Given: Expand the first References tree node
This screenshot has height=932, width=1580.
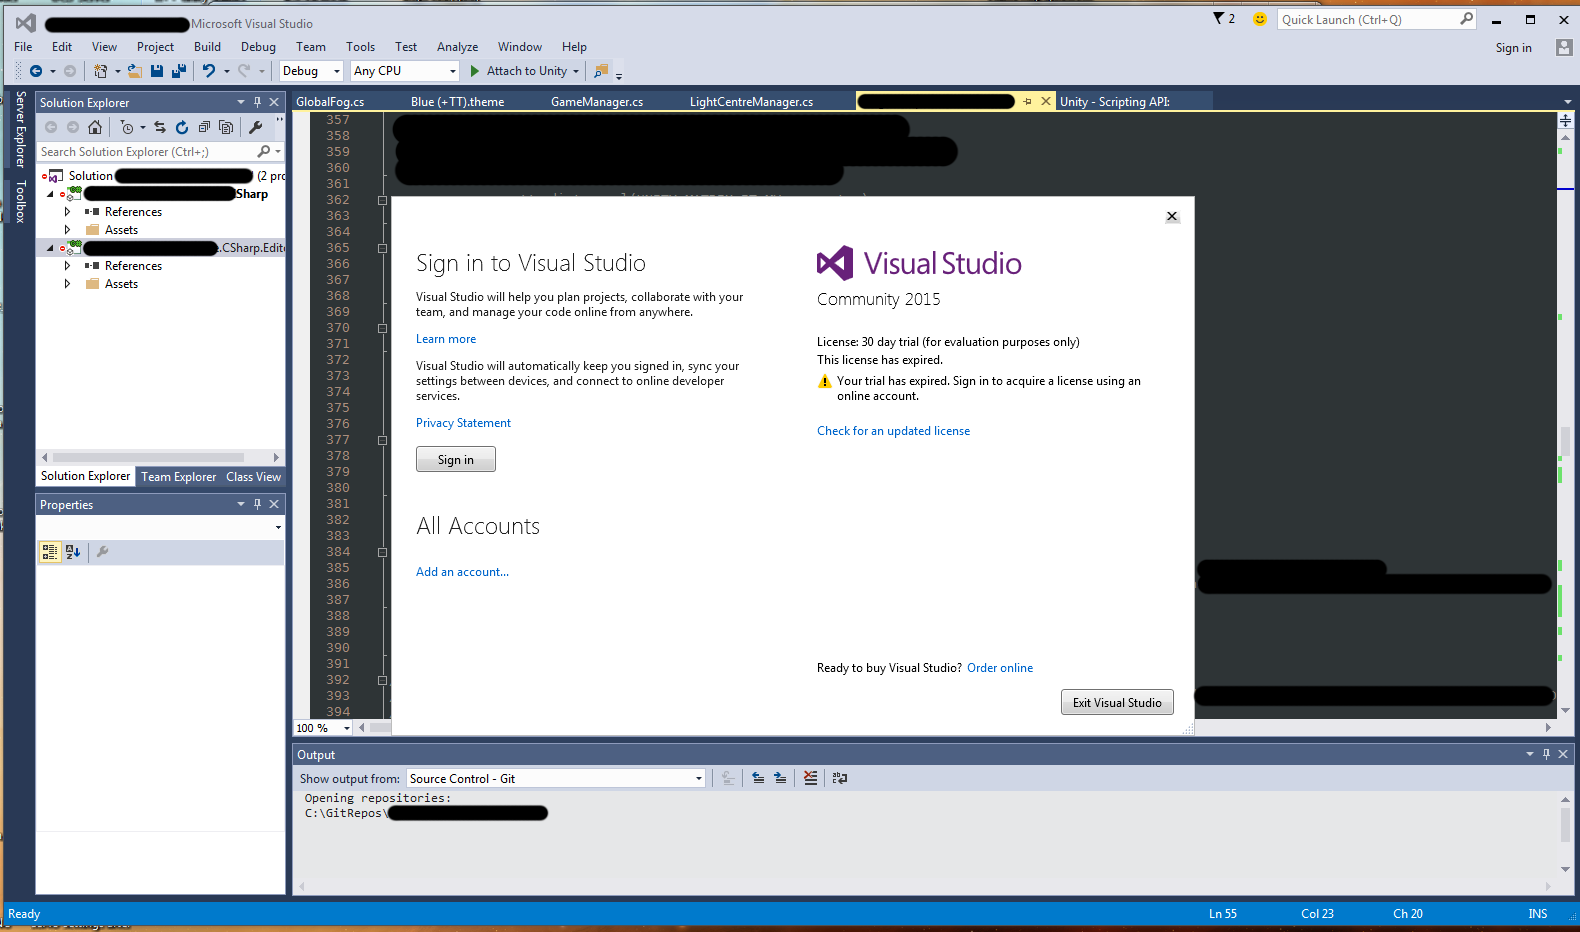Looking at the screenshot, I should pos(67,212).
